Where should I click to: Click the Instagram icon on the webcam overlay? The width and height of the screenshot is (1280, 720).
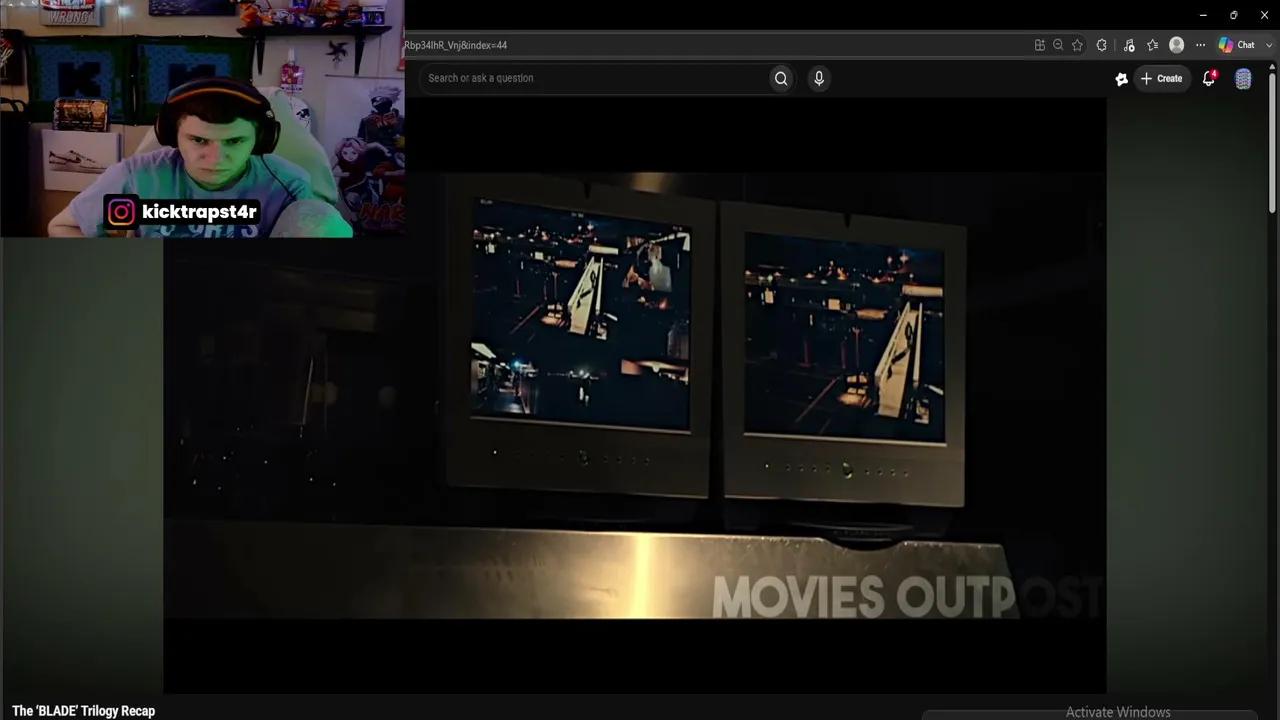click(x=121, y=212)
